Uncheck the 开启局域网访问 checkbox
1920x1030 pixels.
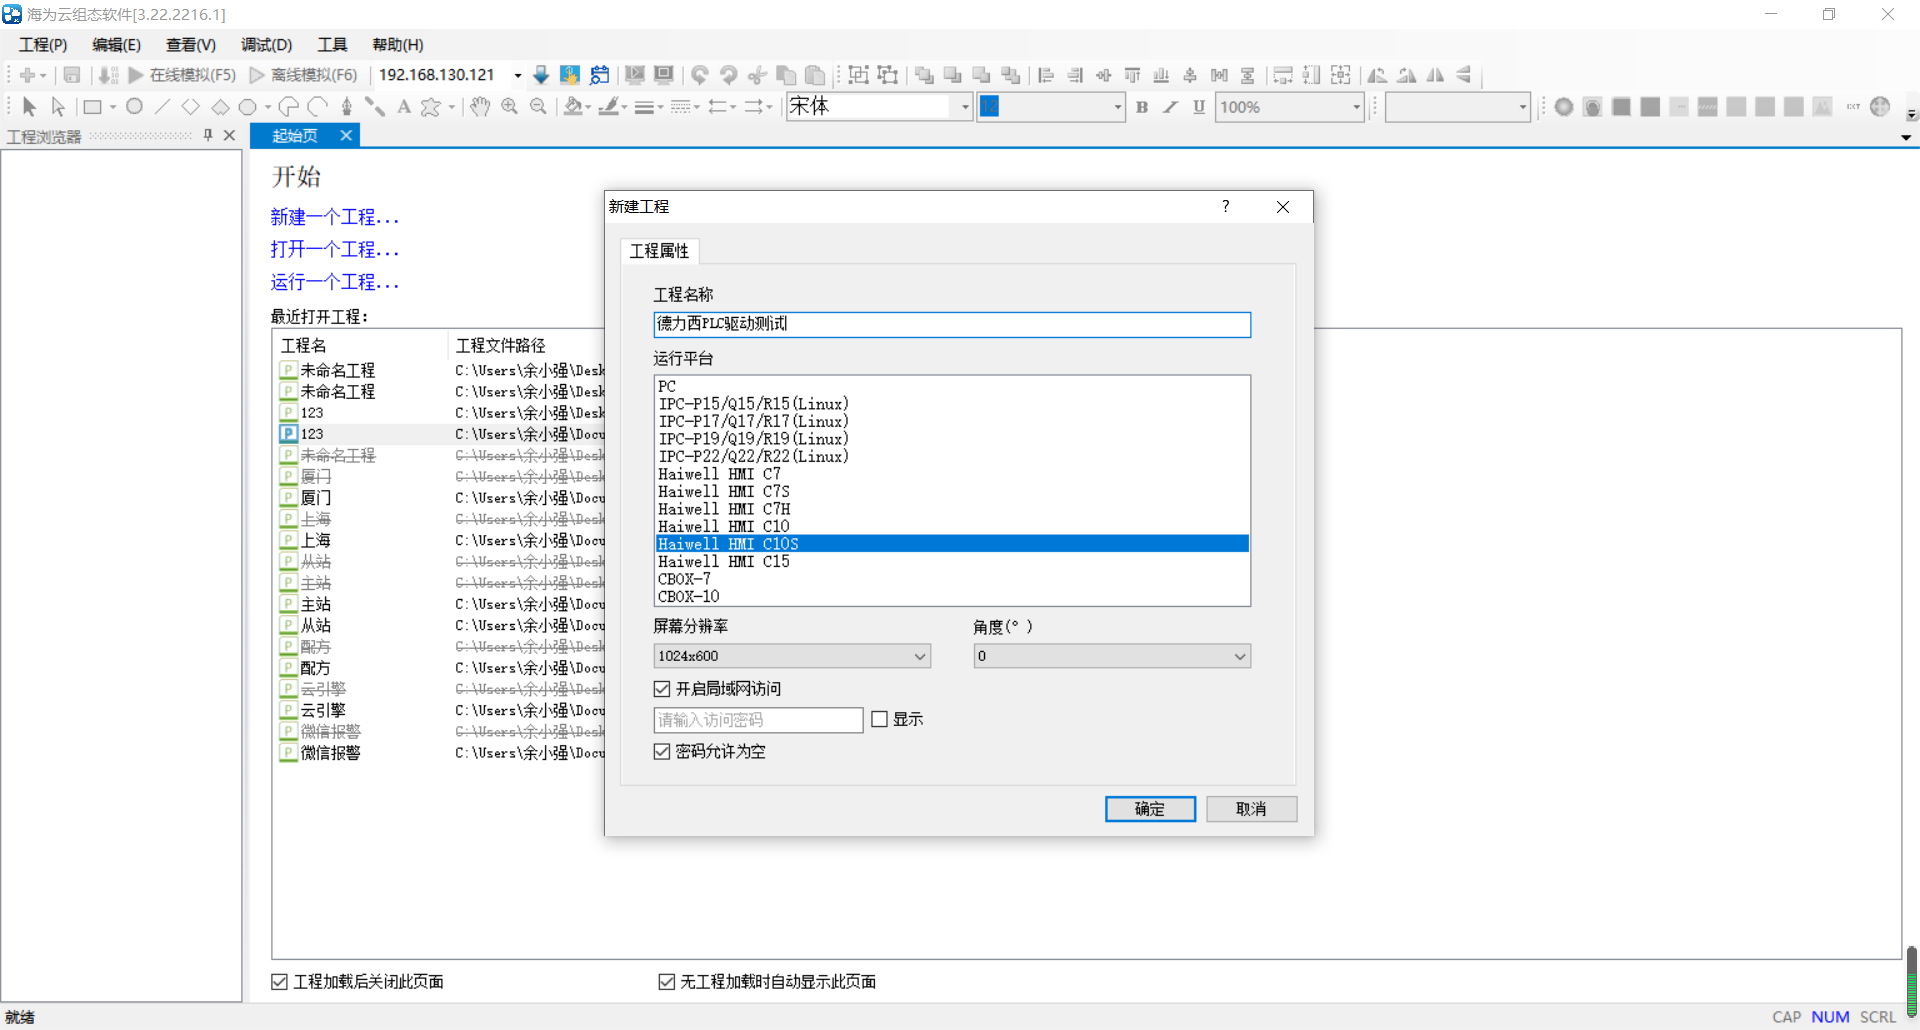pyautogui.click(x=661, y=689)
